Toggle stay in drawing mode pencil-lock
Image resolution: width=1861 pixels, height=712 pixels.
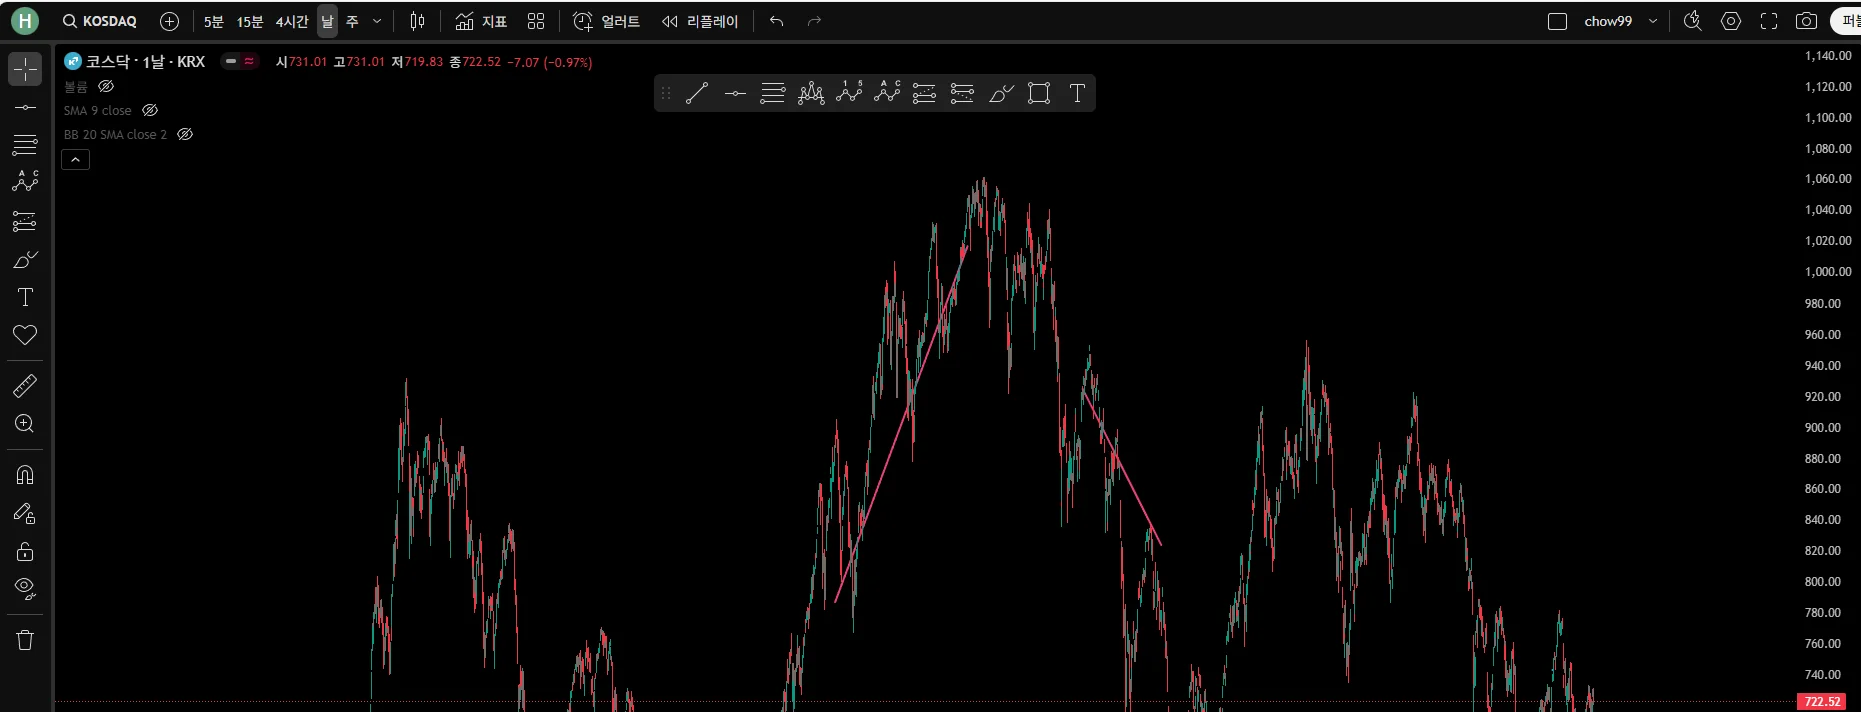(x=25, y=514)
